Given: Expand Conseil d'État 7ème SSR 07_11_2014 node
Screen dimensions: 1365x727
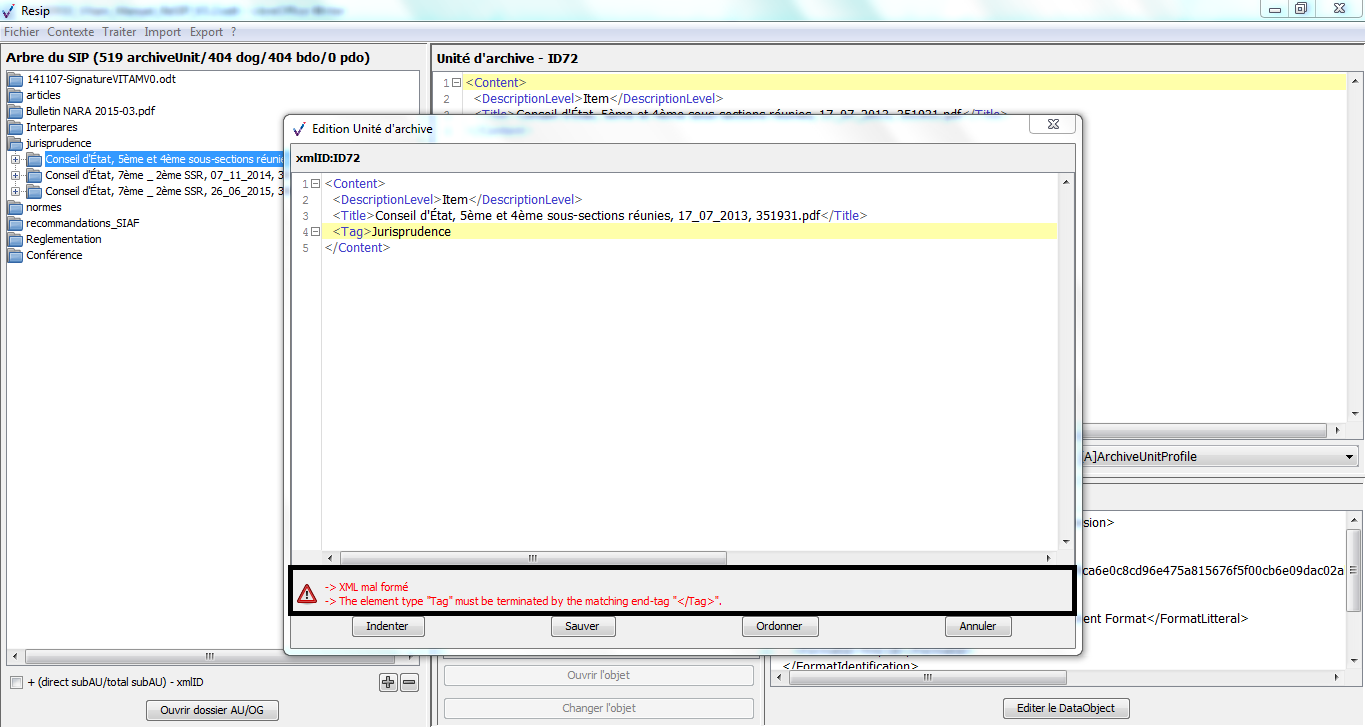Looking at the screenshot, I should [x=16, y=175].
